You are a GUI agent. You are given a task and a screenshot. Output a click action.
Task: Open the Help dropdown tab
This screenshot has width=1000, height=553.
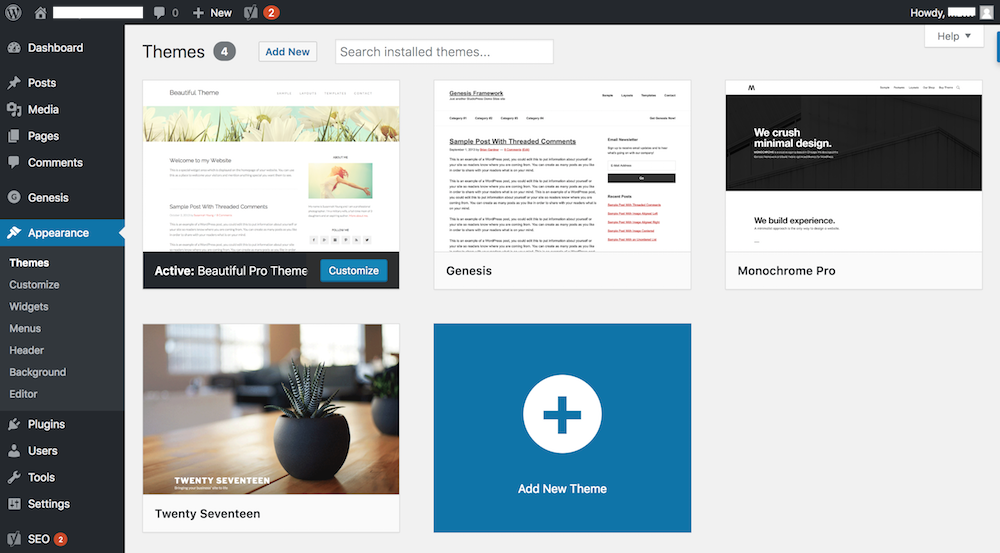pos(953,36)
